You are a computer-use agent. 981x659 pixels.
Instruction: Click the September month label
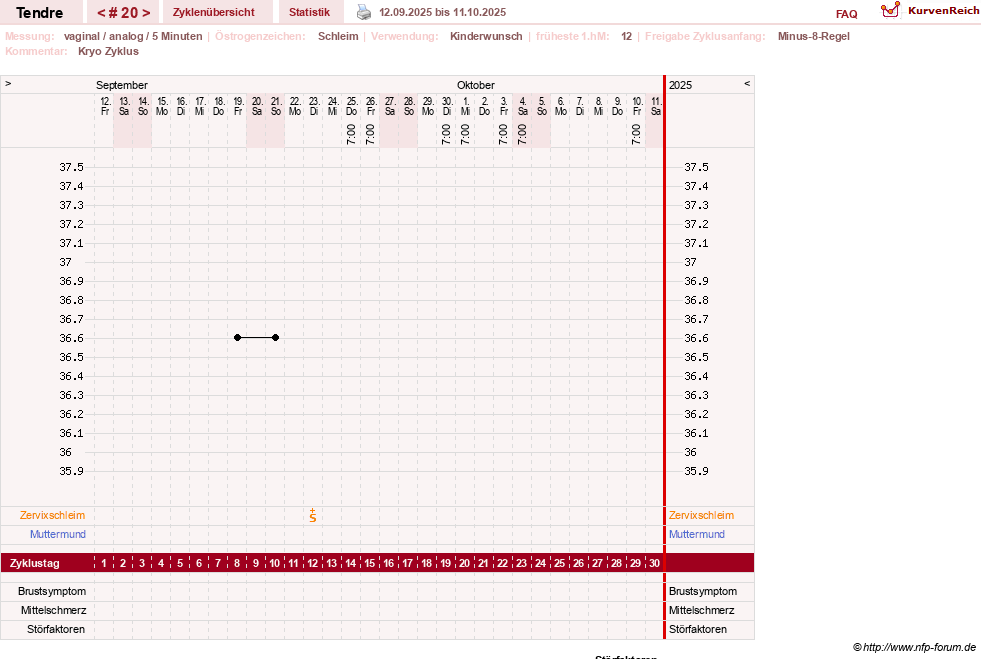pyautogui.click(x=122, y=85)
